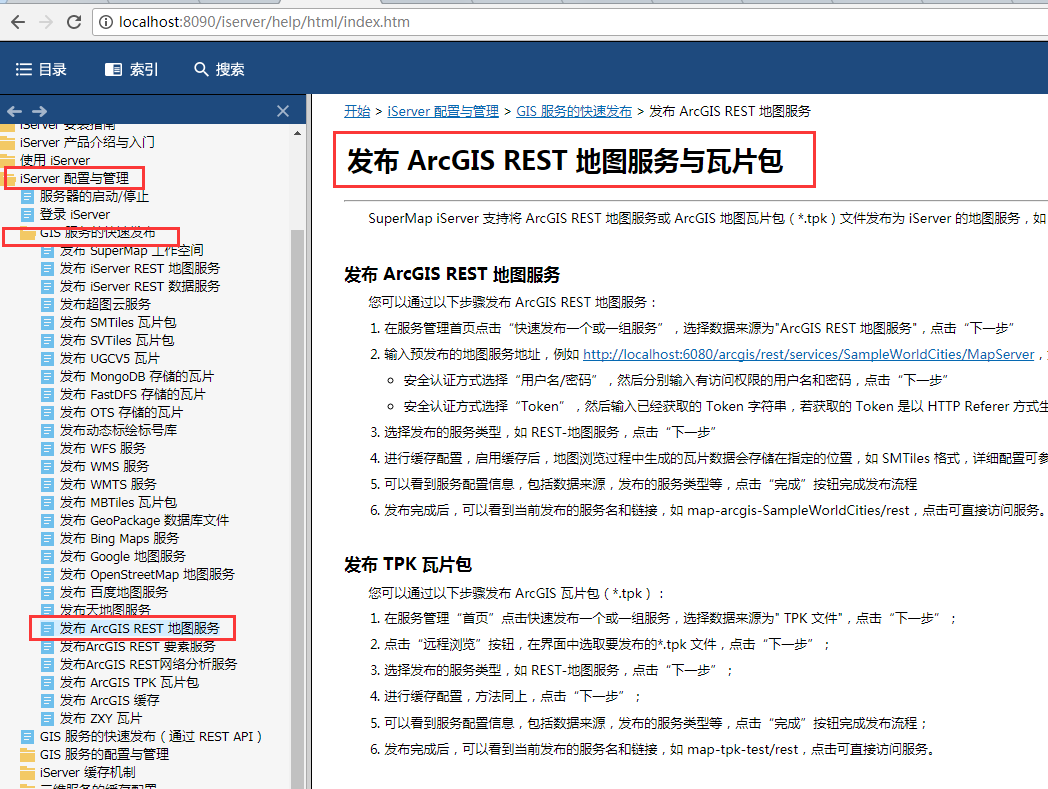Open 发布ArcGIS REST网络分析服务 topic

(x=148, y=665)
